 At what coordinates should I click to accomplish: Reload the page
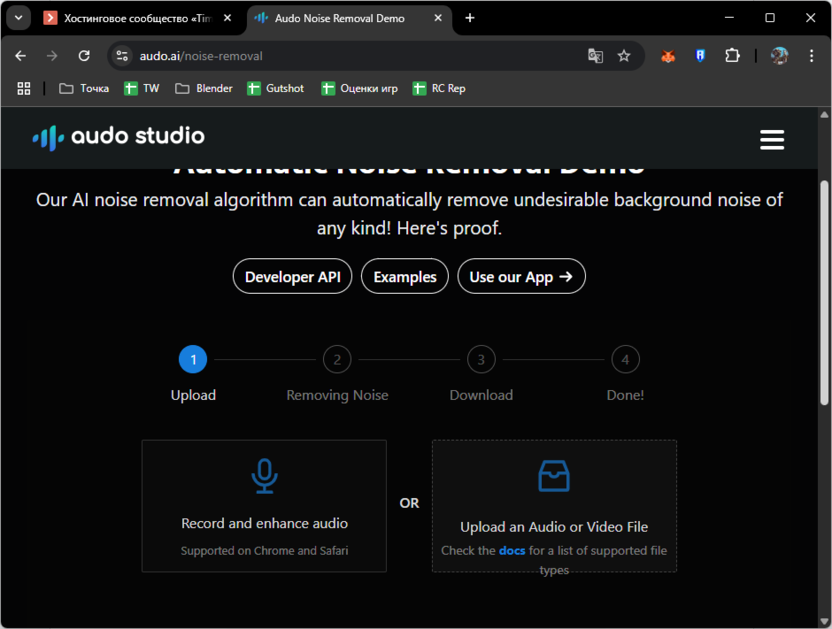84,56
